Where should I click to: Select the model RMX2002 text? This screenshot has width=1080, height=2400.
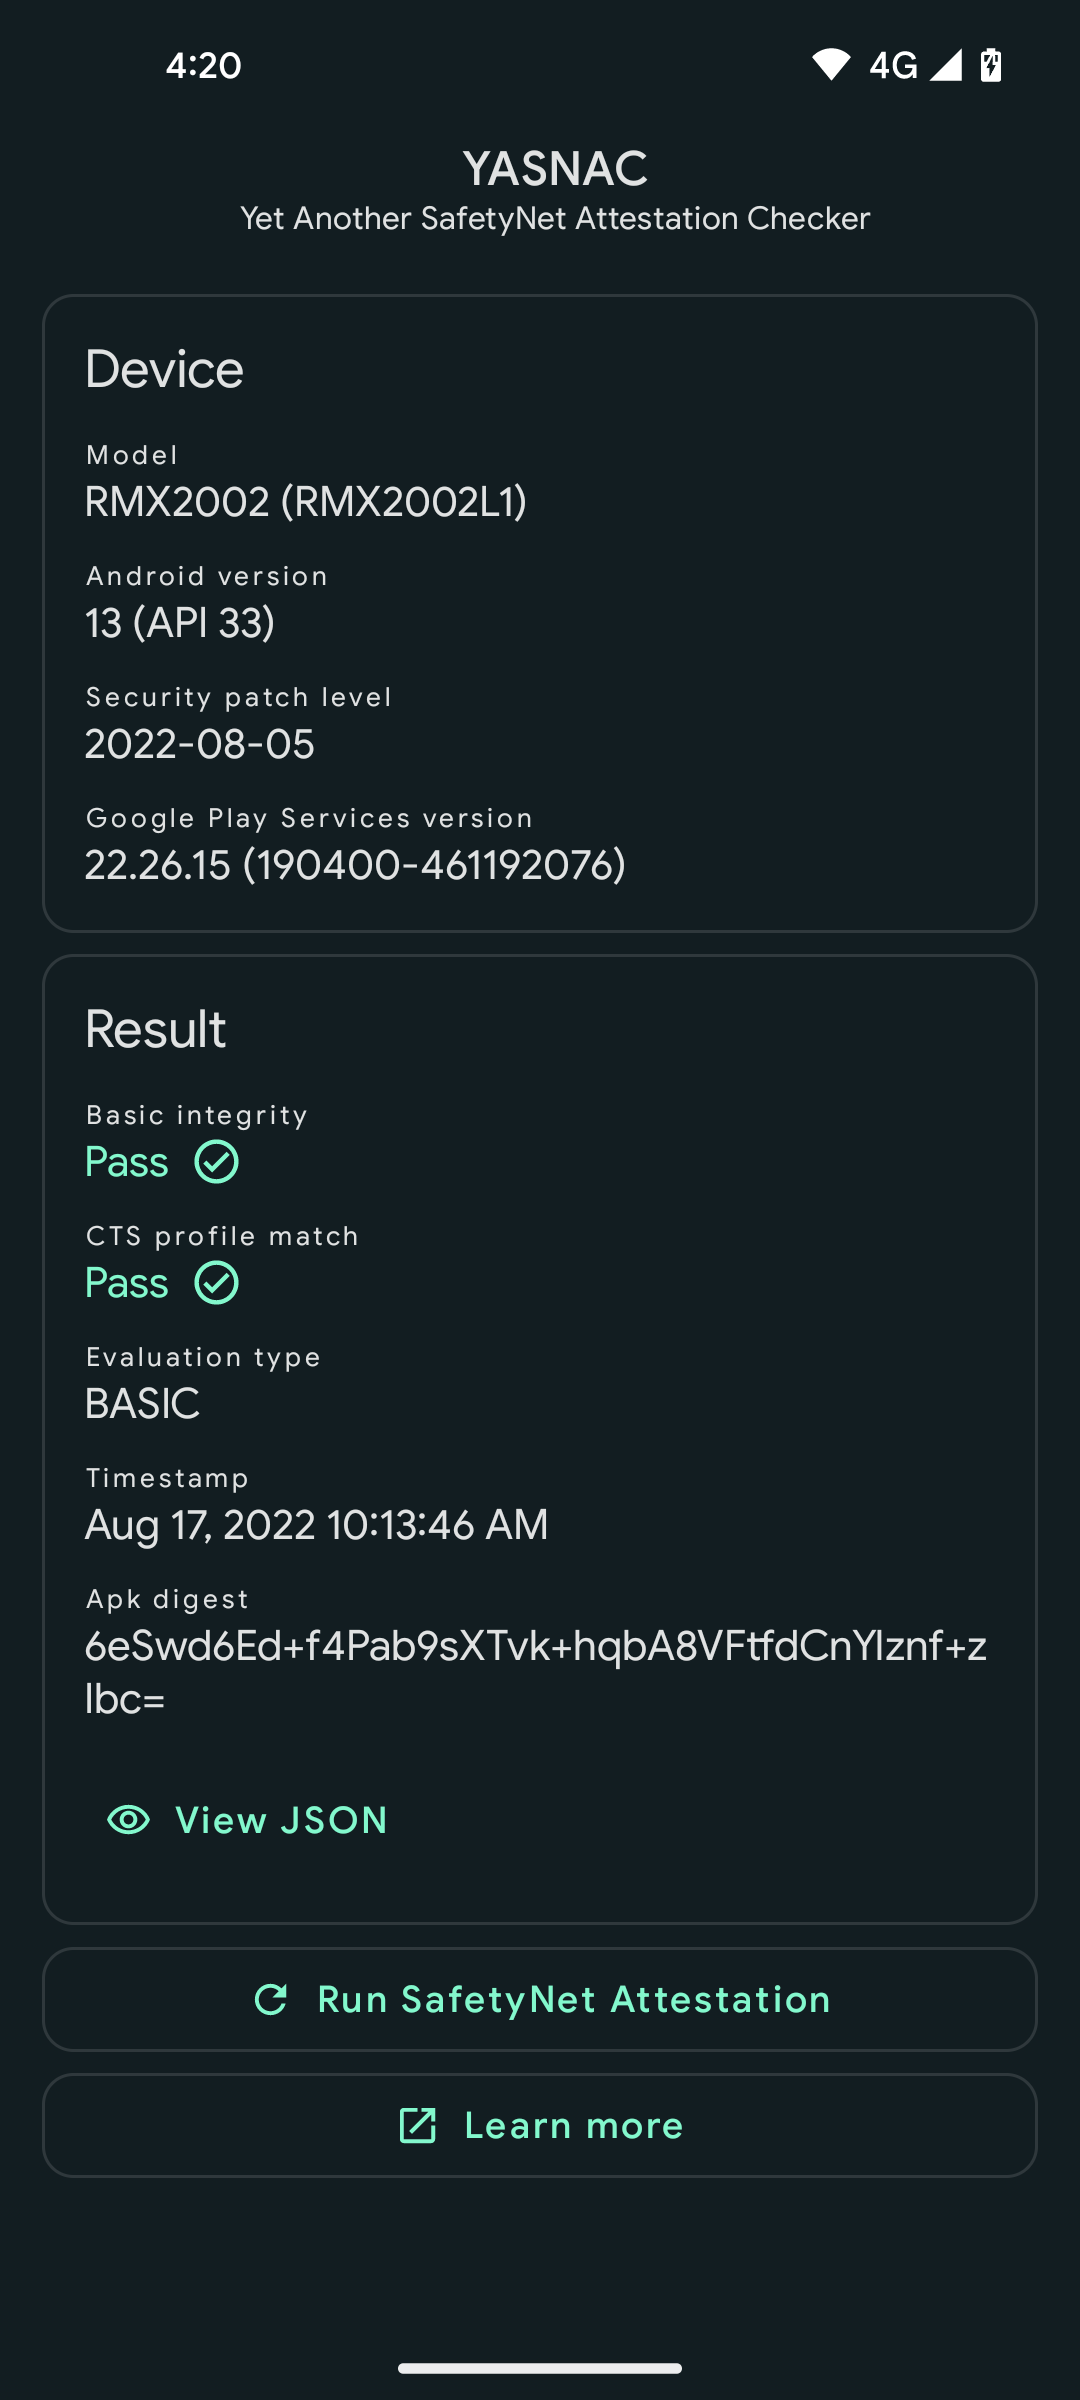coord(306,502)
